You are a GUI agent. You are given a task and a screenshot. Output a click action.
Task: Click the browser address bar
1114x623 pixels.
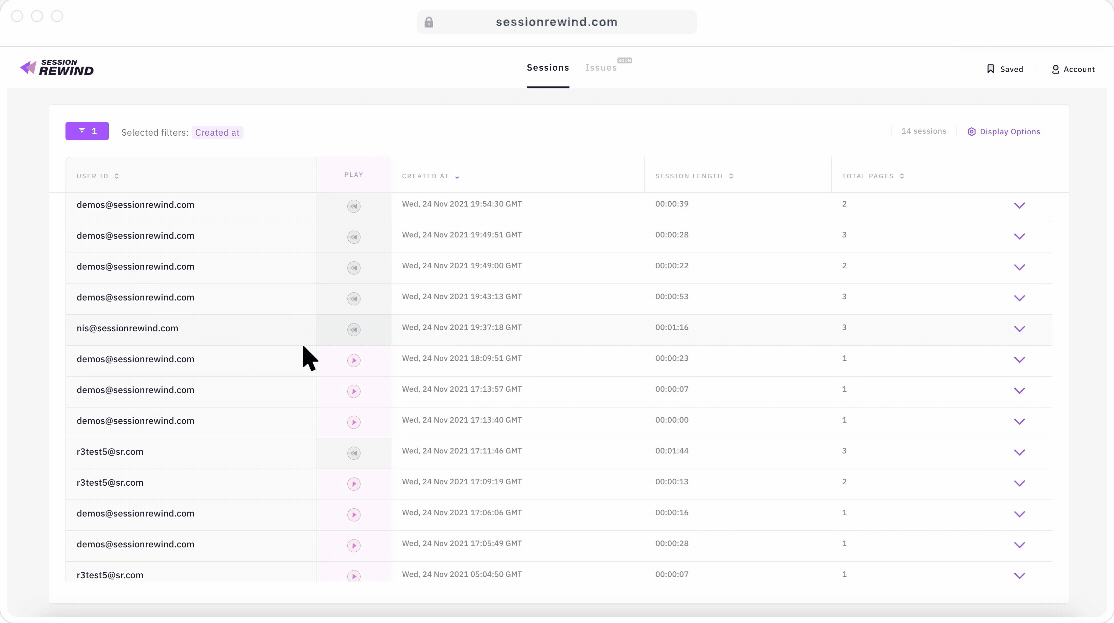tap(556, 22)
